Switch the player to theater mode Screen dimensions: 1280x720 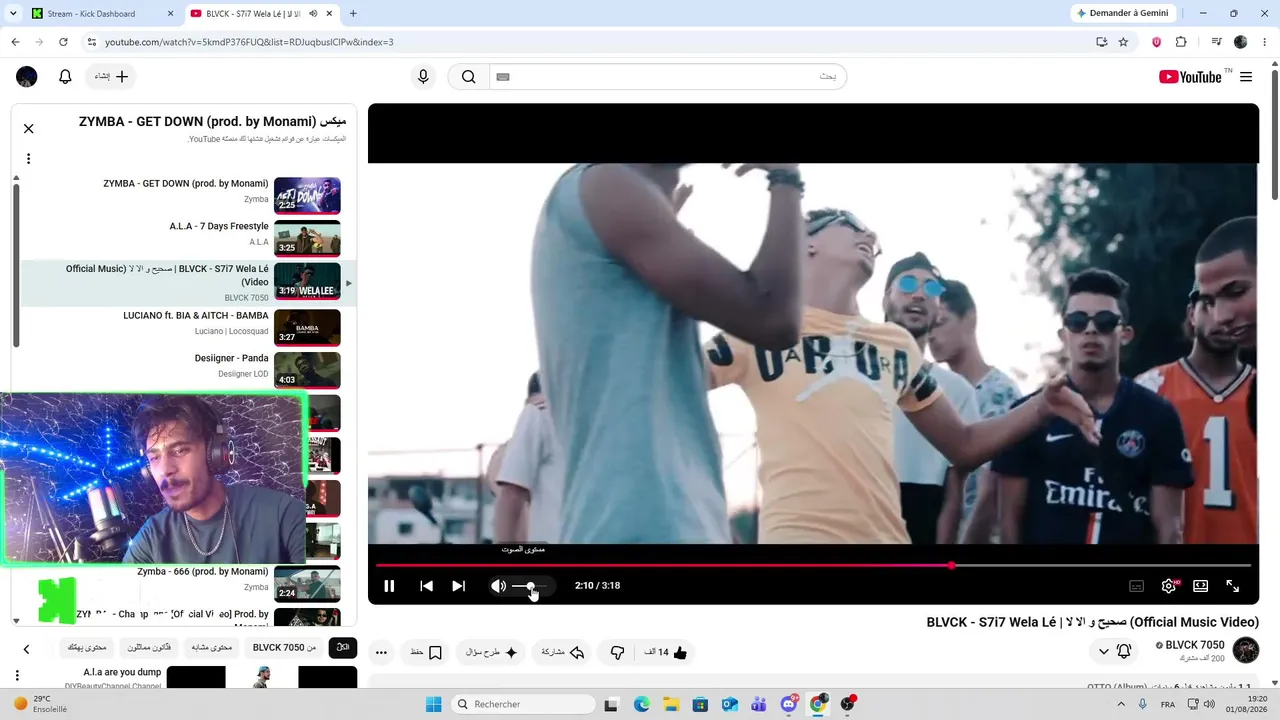coord(1200,586)
